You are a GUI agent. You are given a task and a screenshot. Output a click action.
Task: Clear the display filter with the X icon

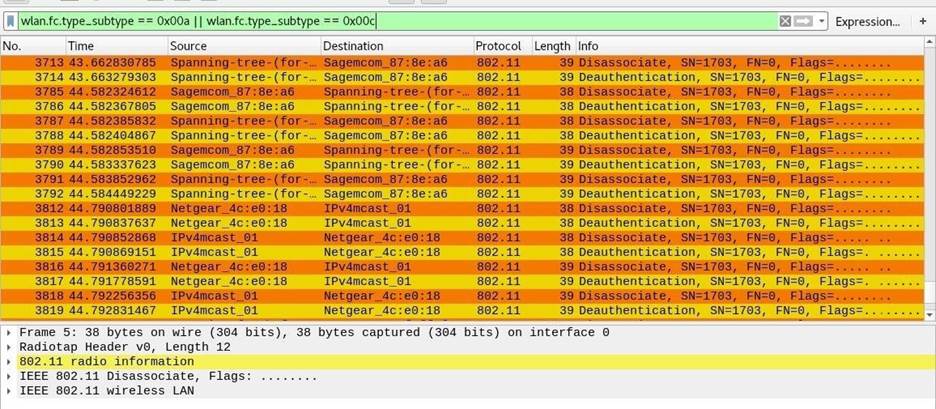point(785,21)
